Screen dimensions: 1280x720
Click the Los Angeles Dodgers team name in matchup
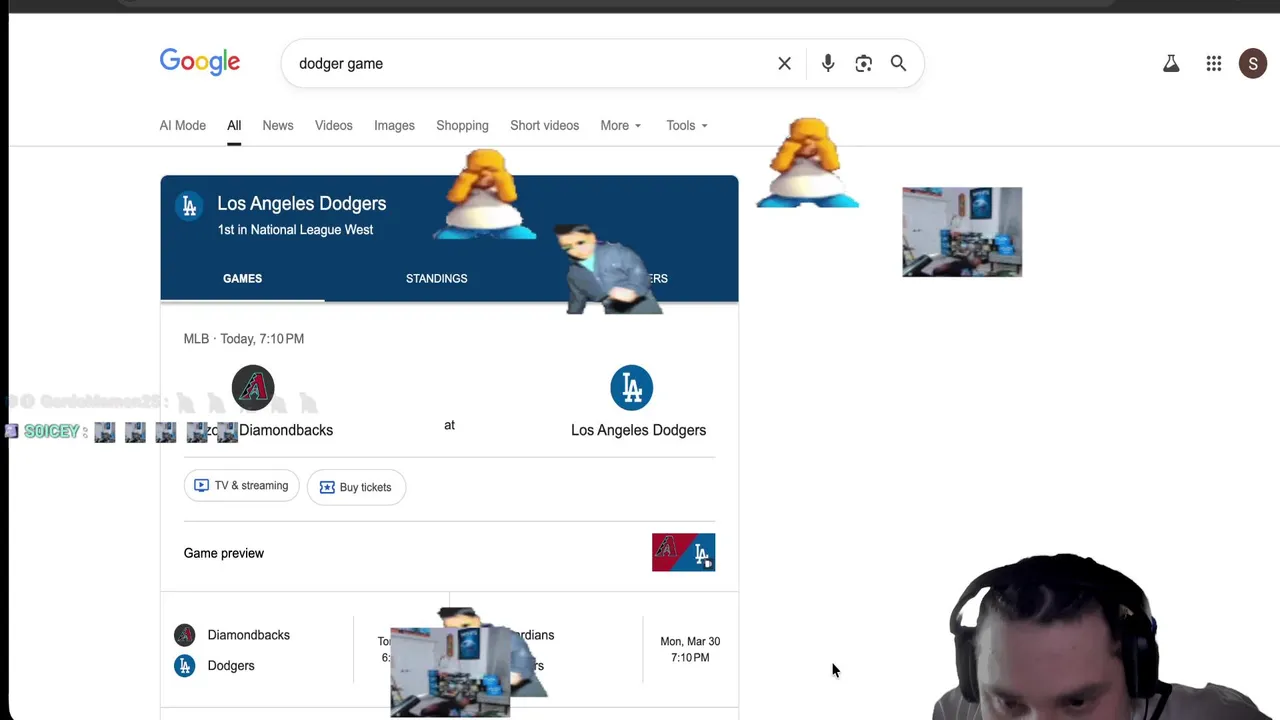pos(638,430)
